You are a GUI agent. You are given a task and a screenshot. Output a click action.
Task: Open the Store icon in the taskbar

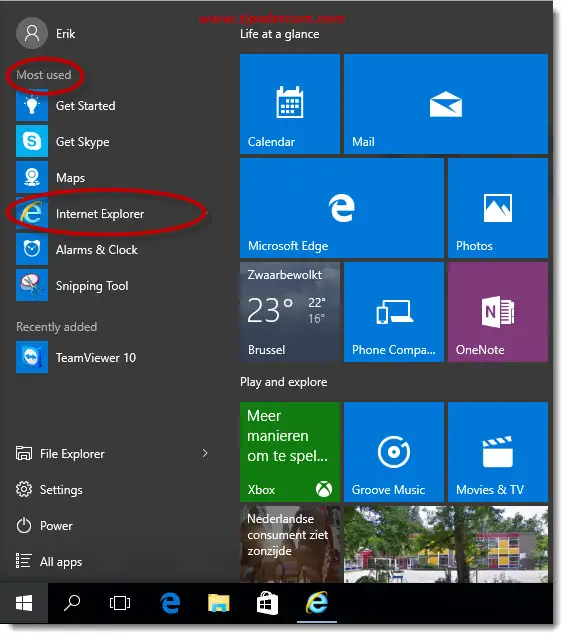[x=267, y=603]
